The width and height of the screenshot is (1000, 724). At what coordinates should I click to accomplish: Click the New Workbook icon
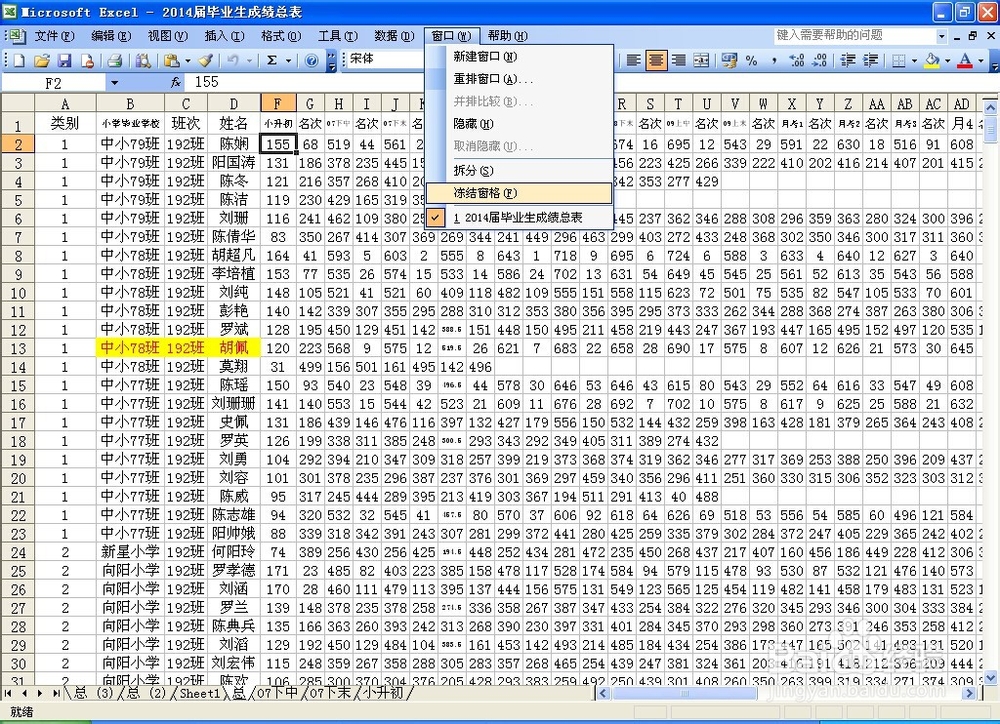point(17,60)
